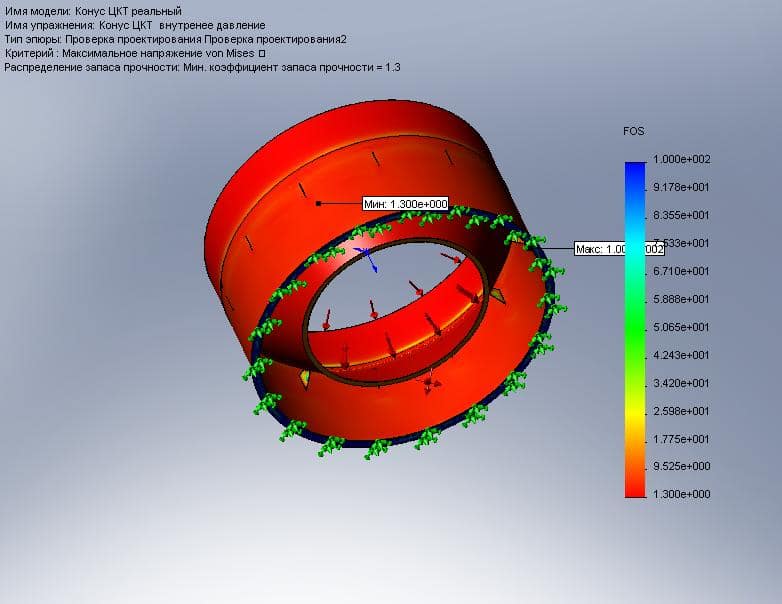782x604 pixels.
Task: Click the Имя модели title line
Action: (94, 11)
